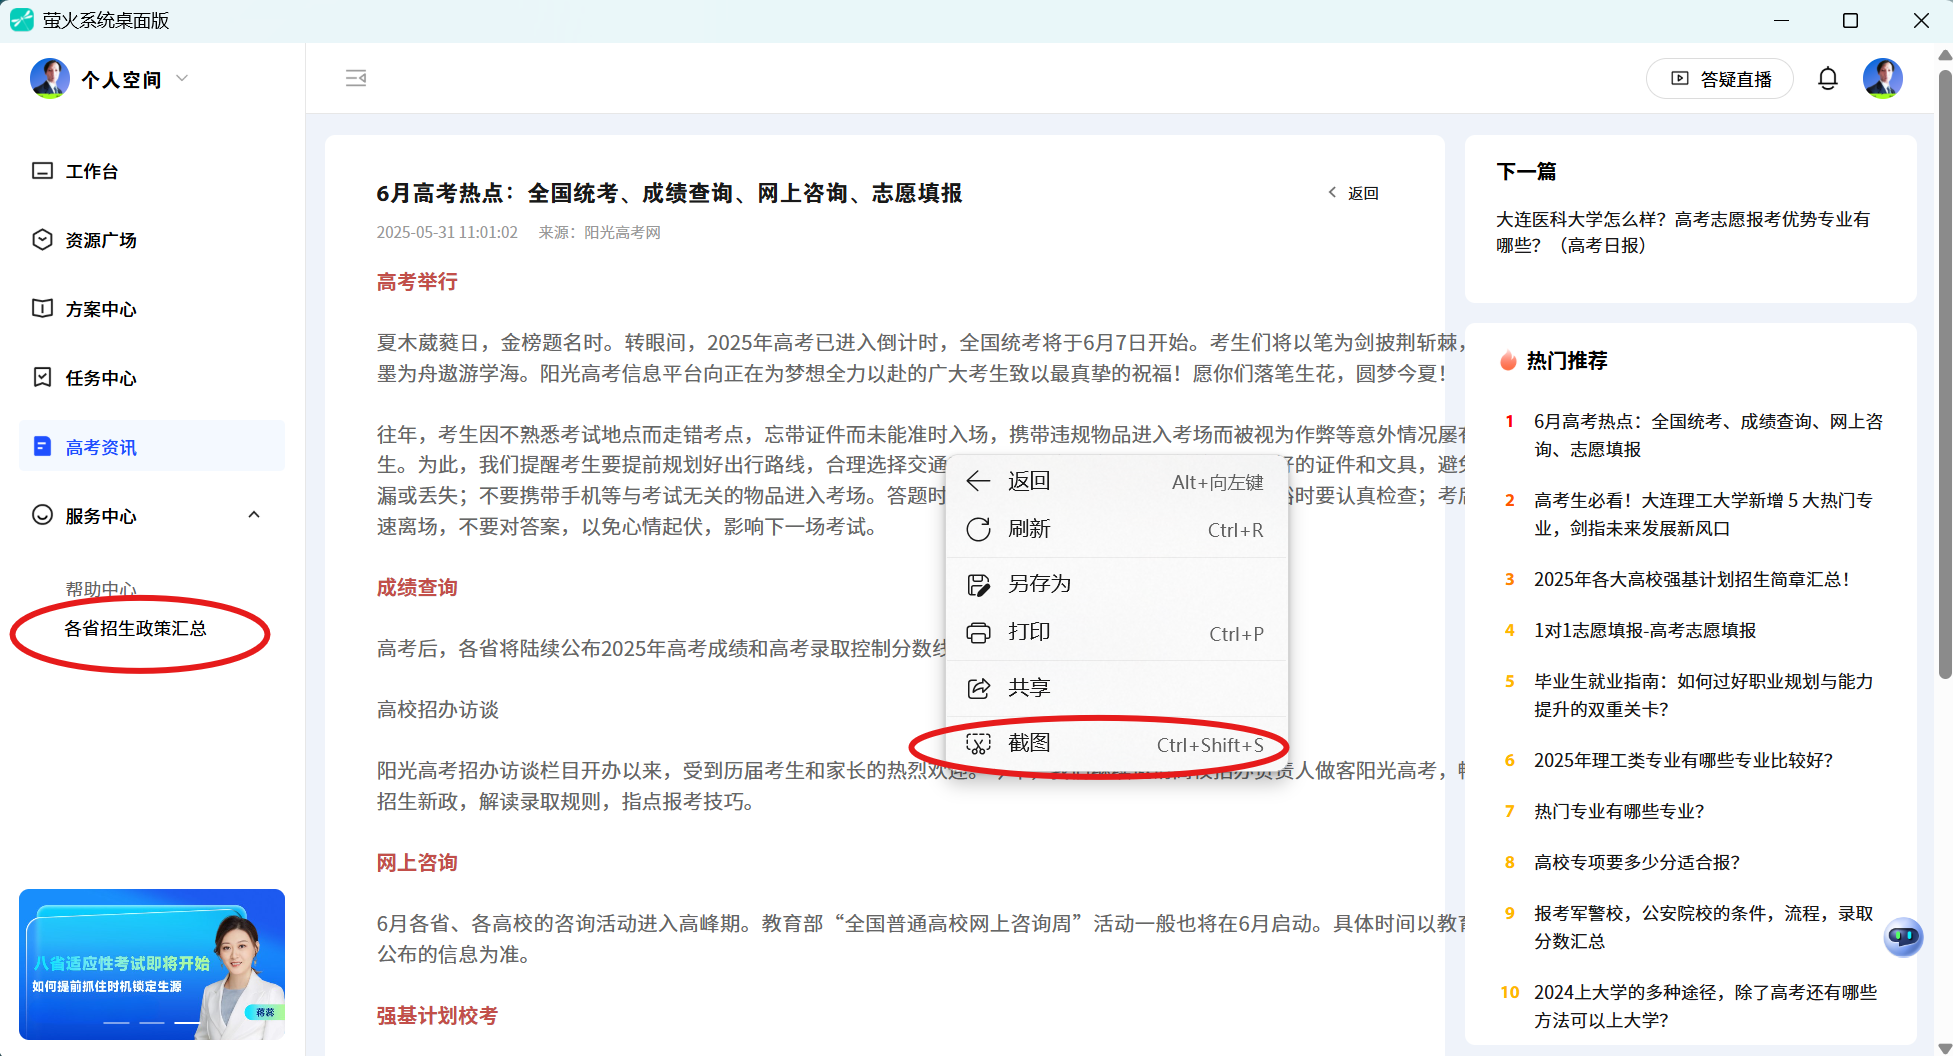Choose 打印 from the context menu
This screenshot has height=1056, width=1953.
click(x=1029, y=632)
